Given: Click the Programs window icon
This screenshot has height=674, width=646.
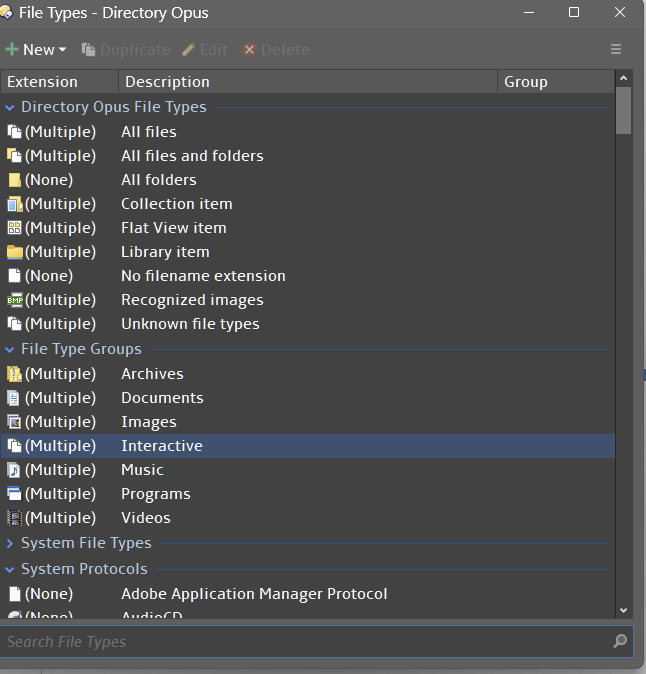Looking at the screenshot, I should (x=14, y=494).
